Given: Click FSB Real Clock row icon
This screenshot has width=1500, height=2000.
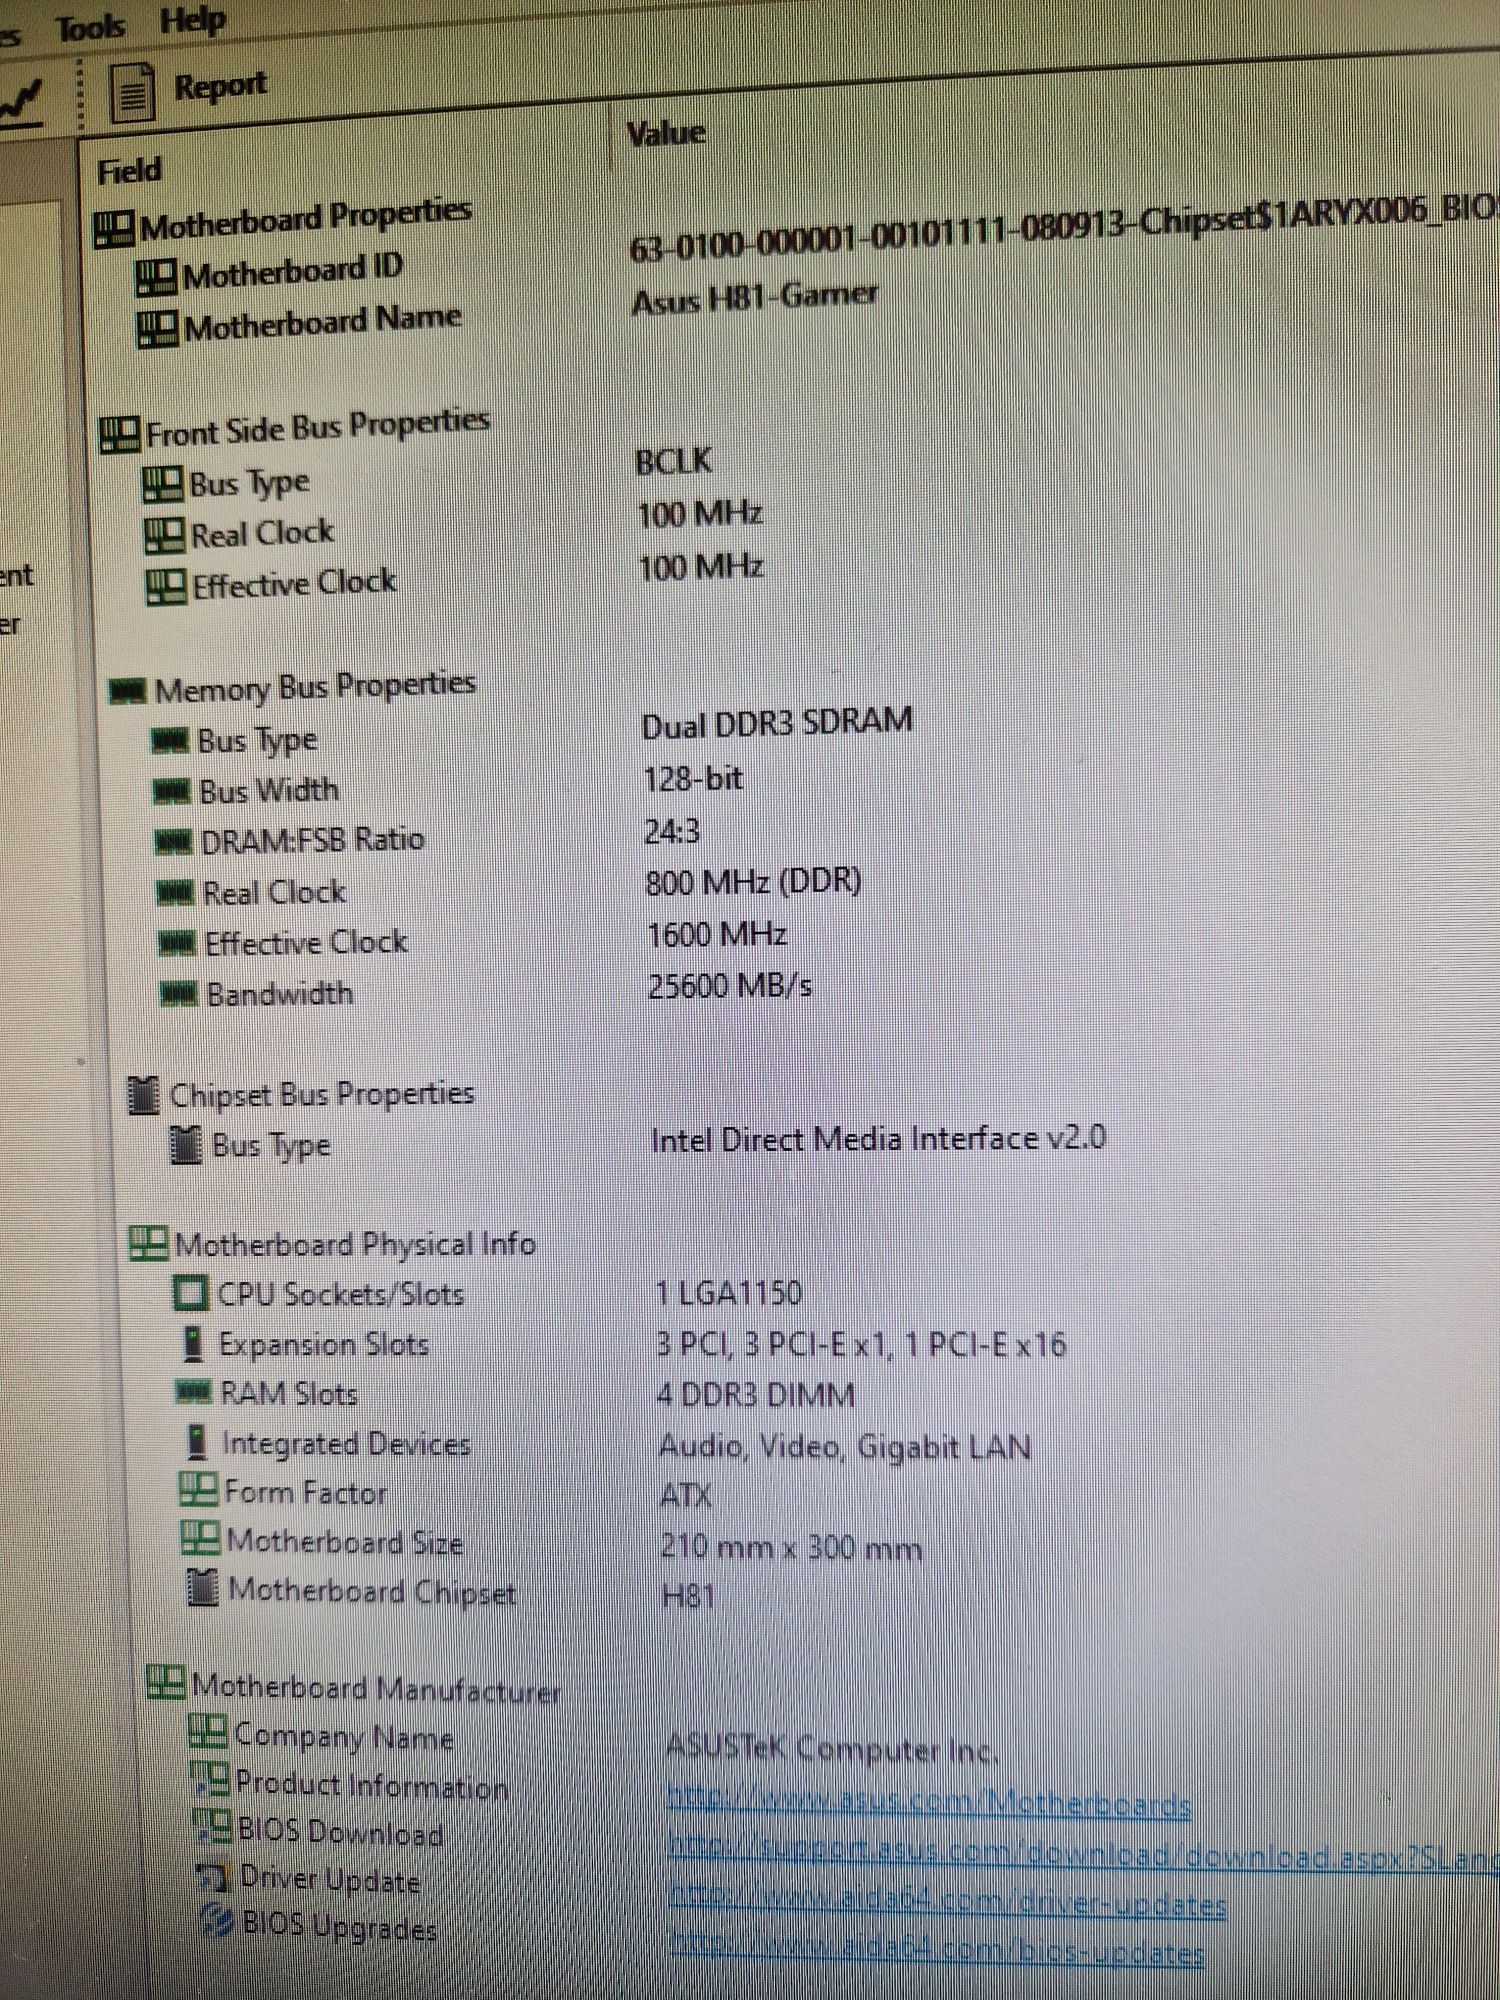Looking at the screenshot, I should pyautogui.click(x=165, y=536).
